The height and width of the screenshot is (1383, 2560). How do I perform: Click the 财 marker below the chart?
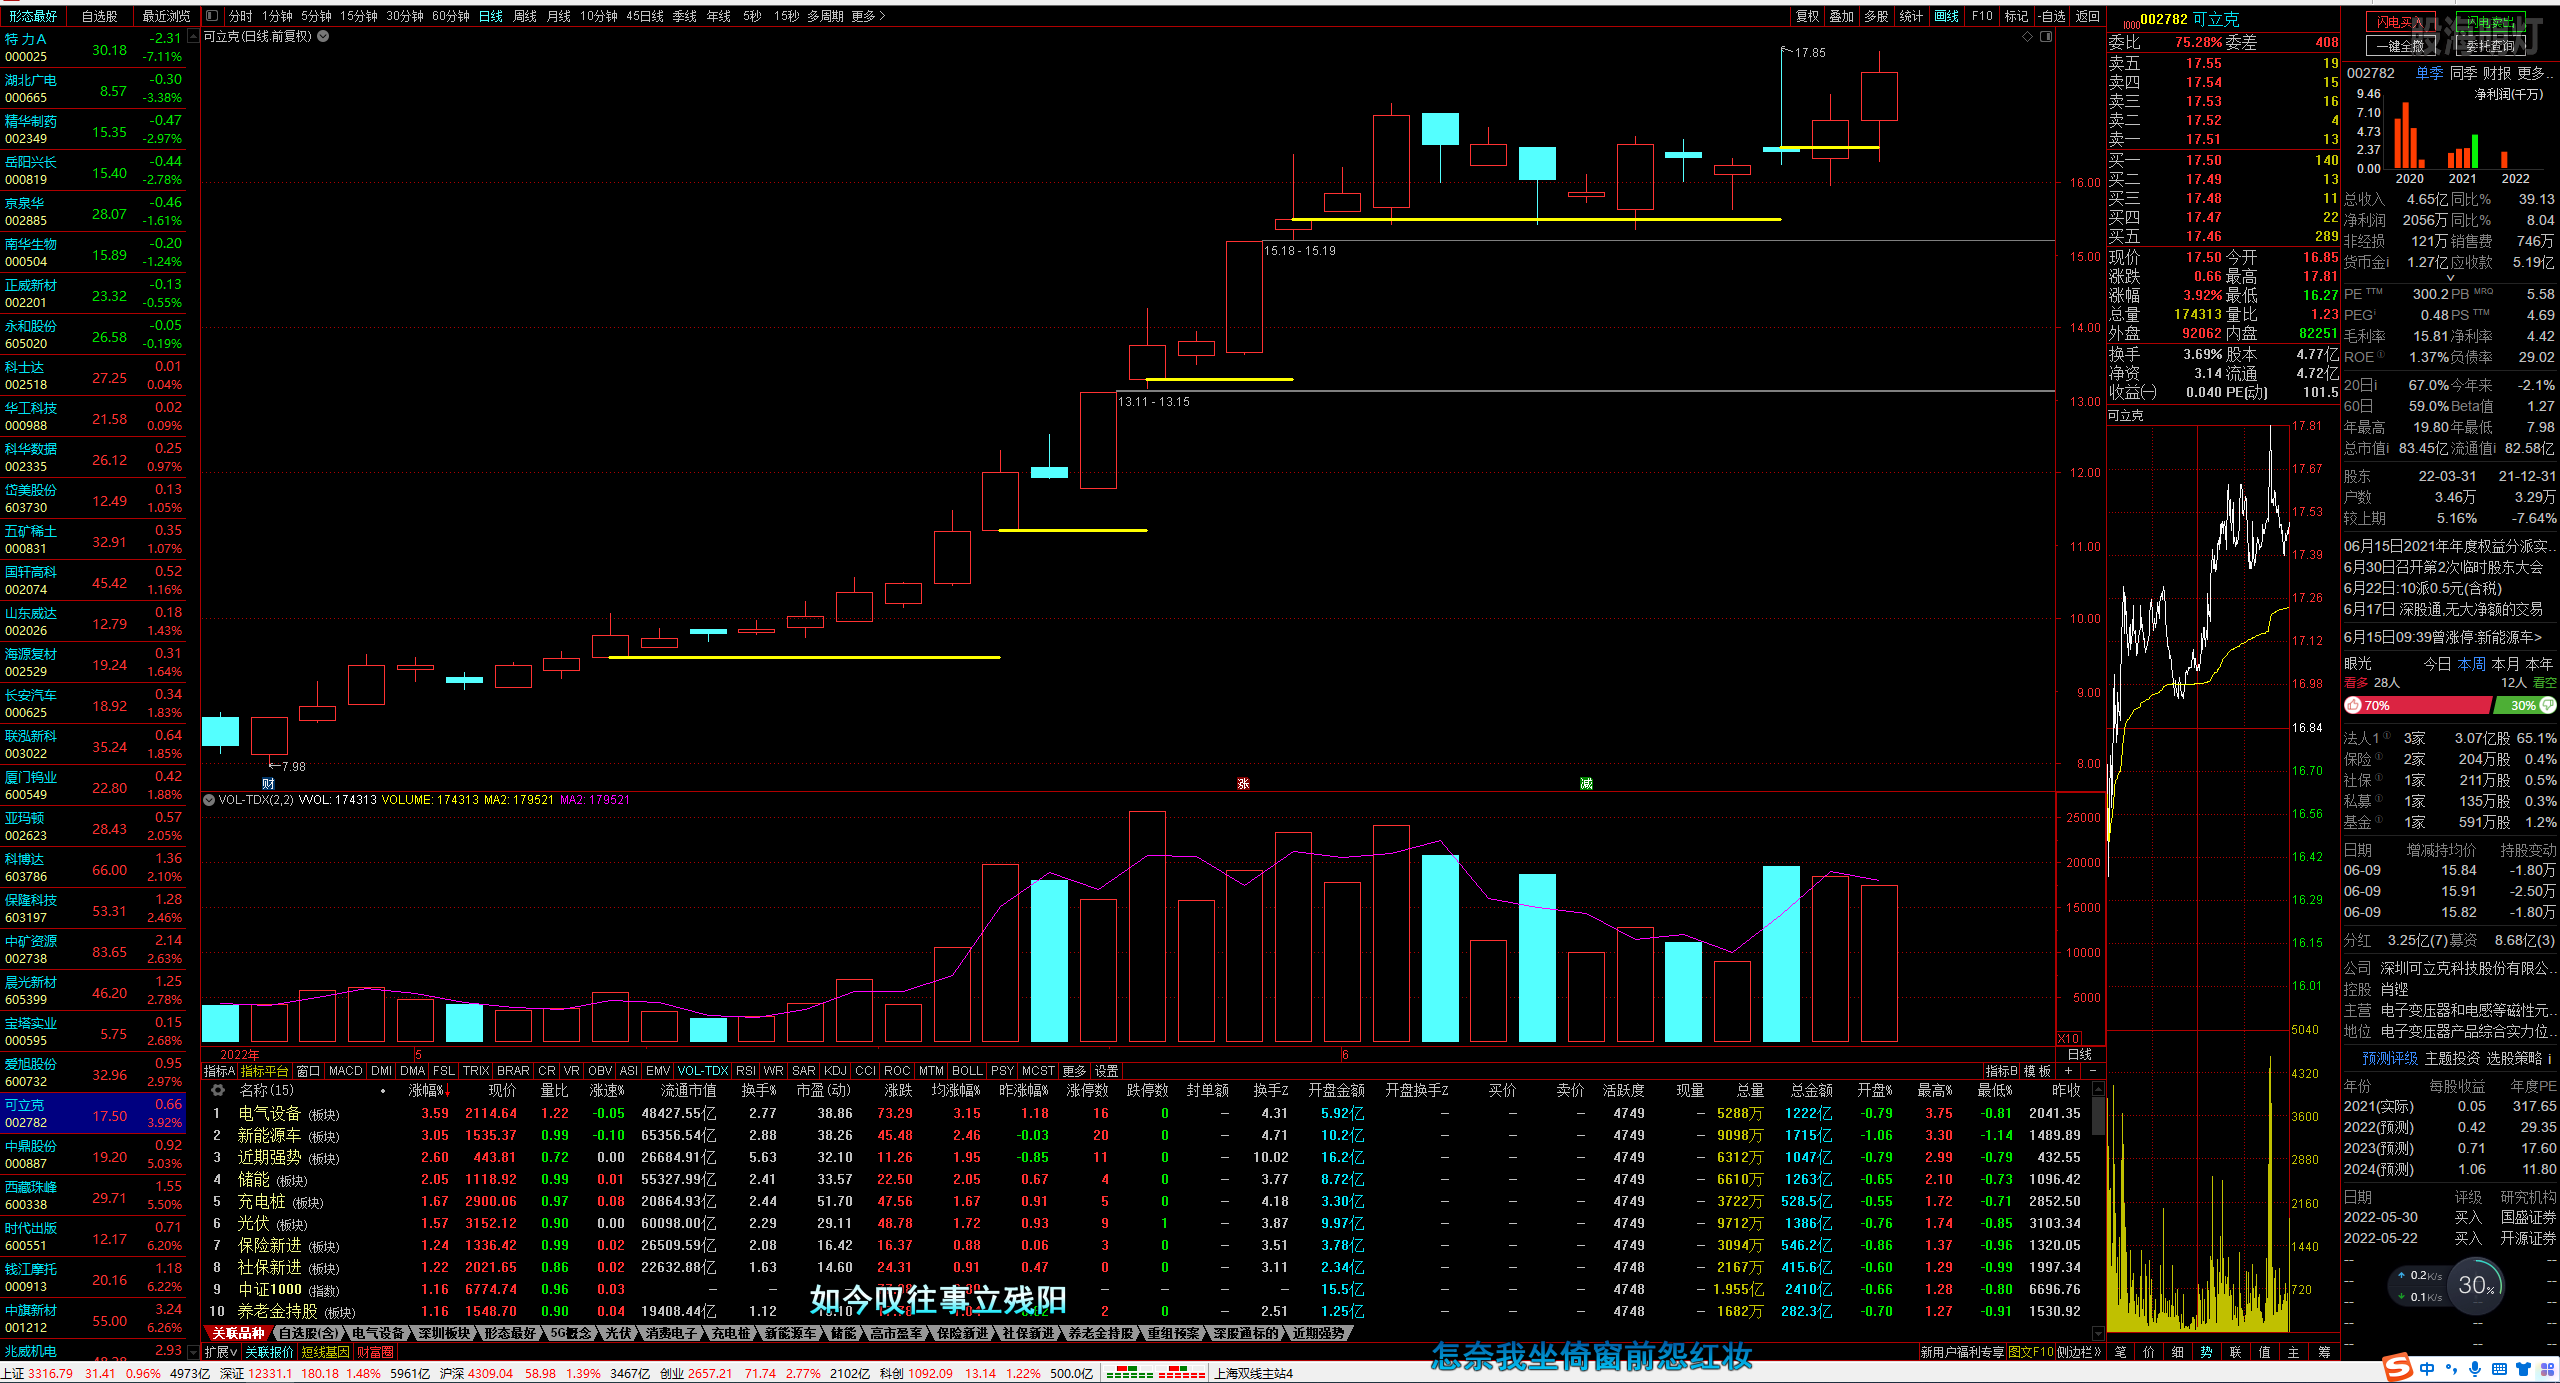(268, 783)
